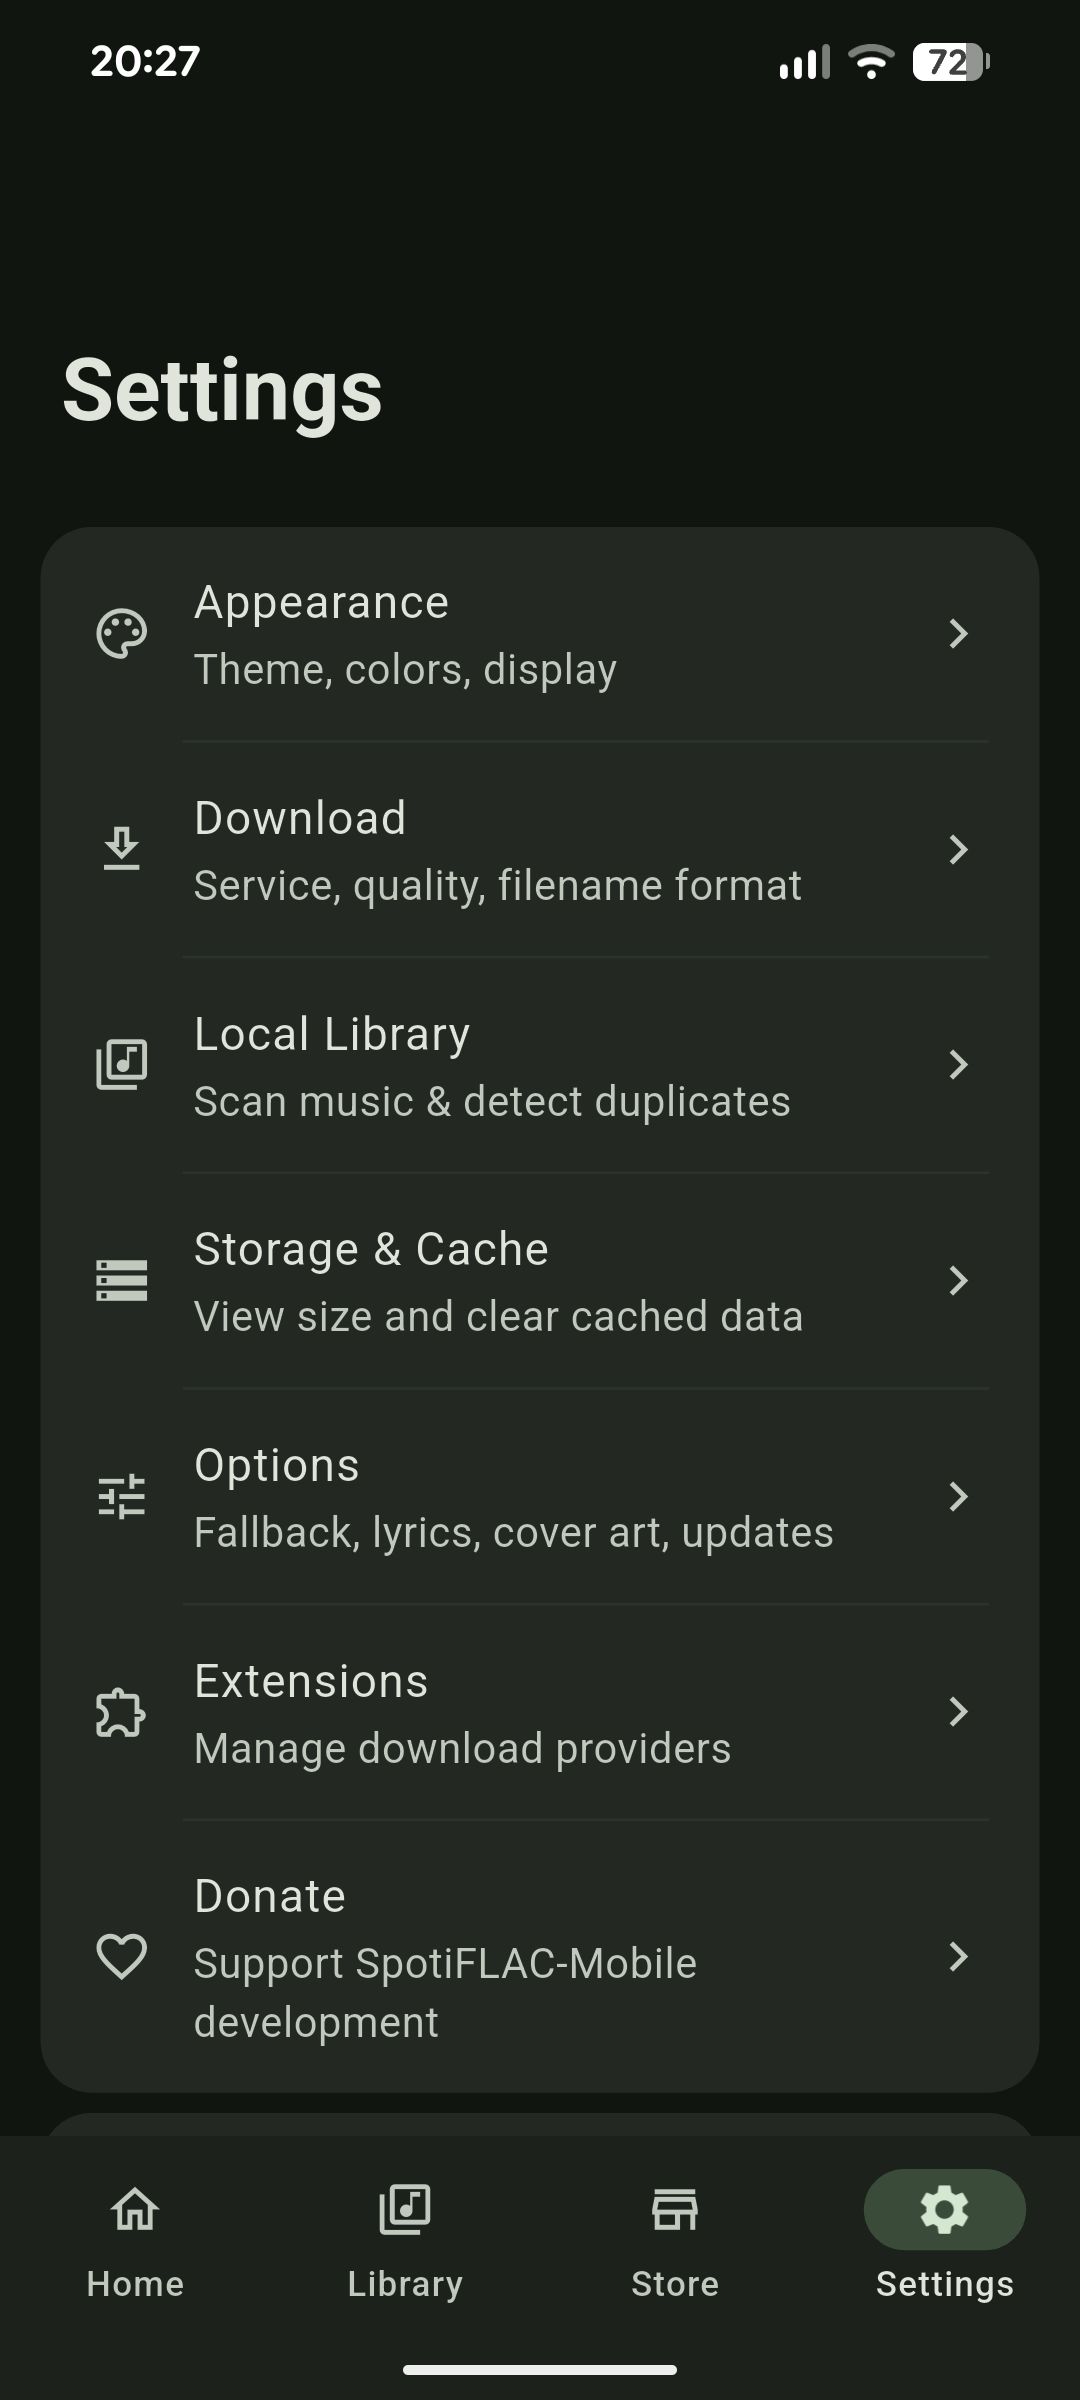Click the Store icon in bottom navigation
The height and width of the screenshot is (2400, 1080).
(674, 2211)
